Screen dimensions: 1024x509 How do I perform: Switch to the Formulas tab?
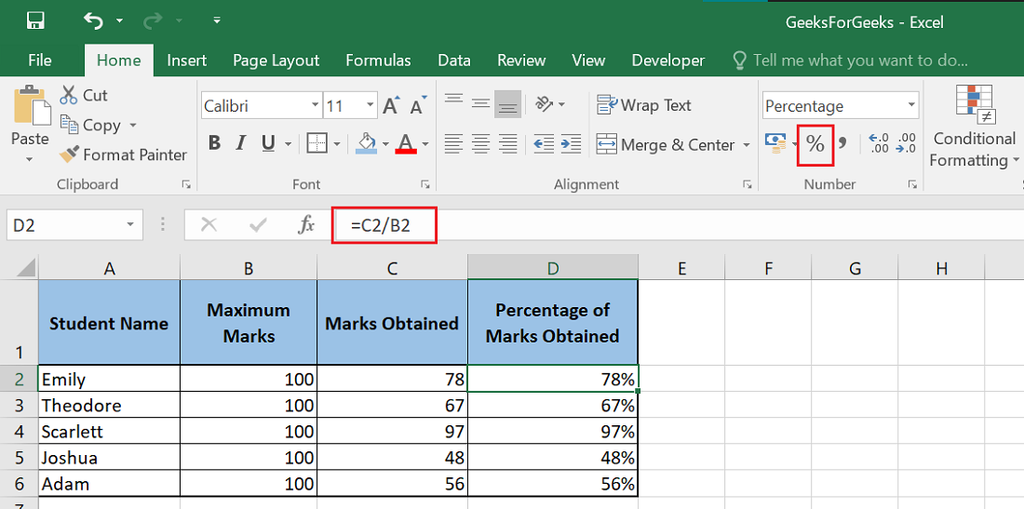(378, 60)
